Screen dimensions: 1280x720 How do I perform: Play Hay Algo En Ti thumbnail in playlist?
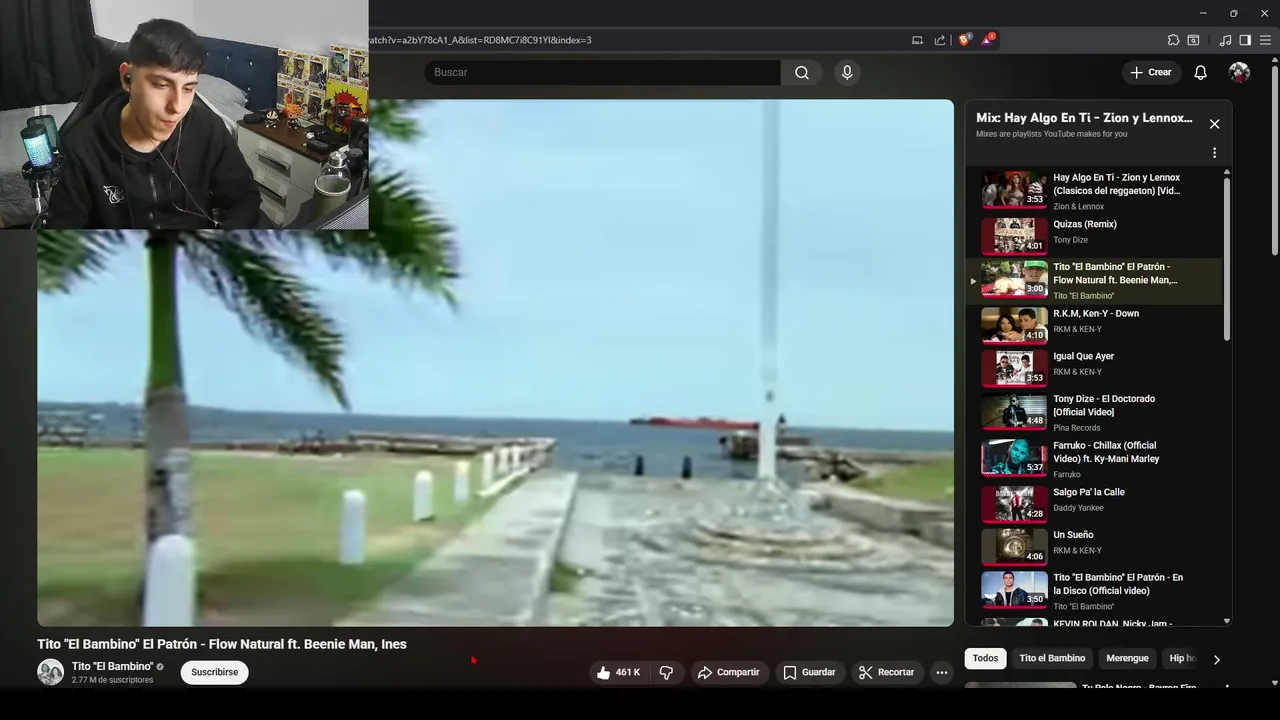[1014, 190]
